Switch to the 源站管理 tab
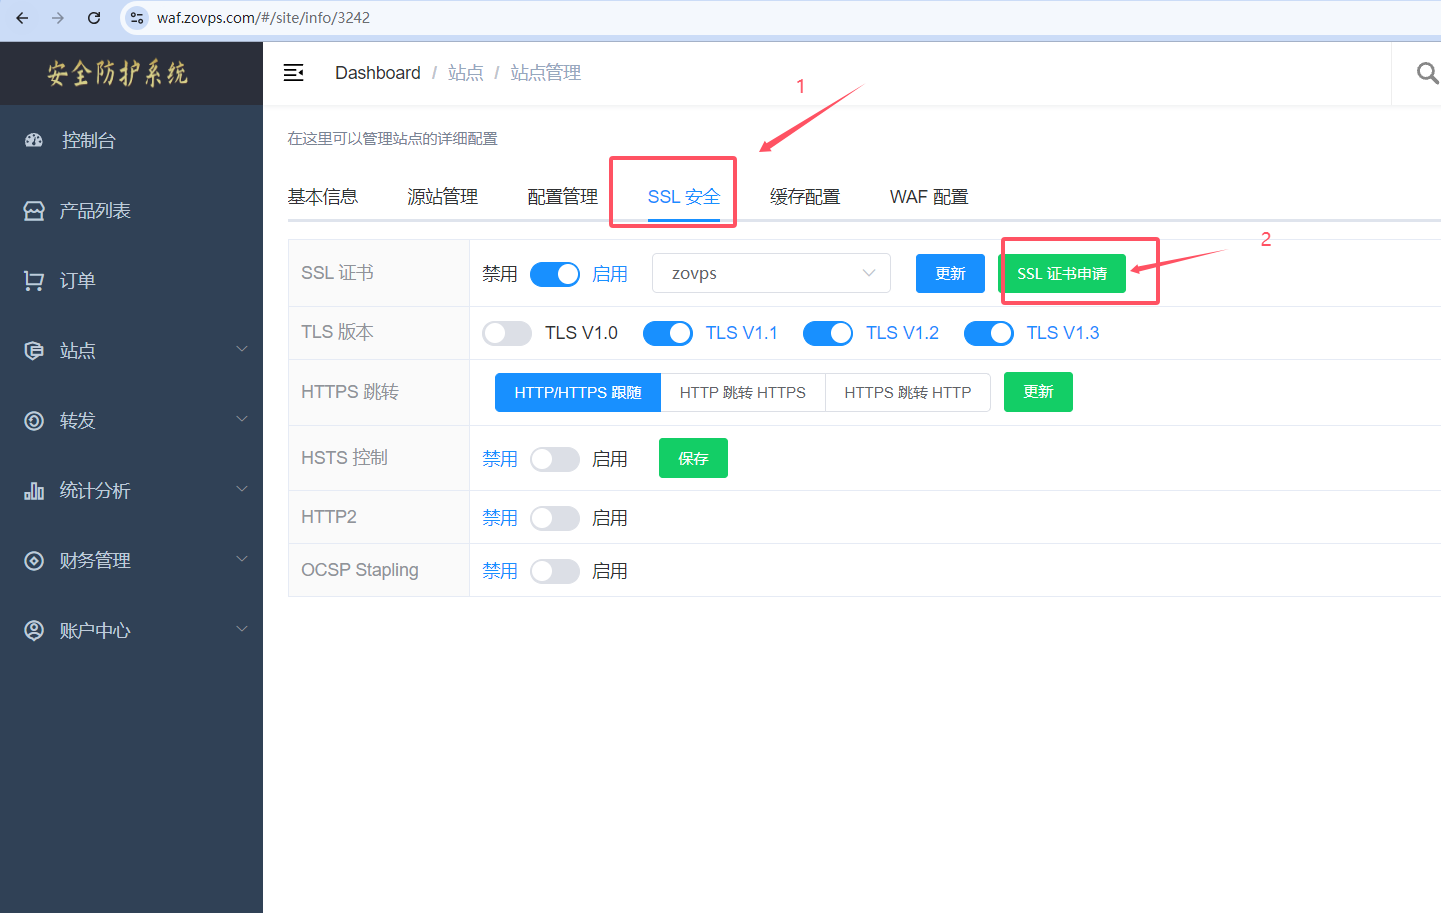The height and width of the screenshot is (913, 1441). tap(443, 197)
